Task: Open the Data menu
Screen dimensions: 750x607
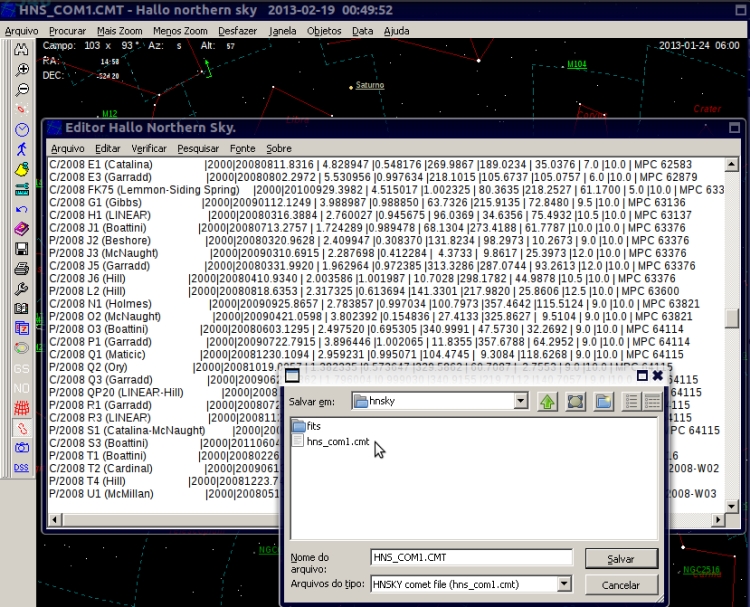Action: 363,31
